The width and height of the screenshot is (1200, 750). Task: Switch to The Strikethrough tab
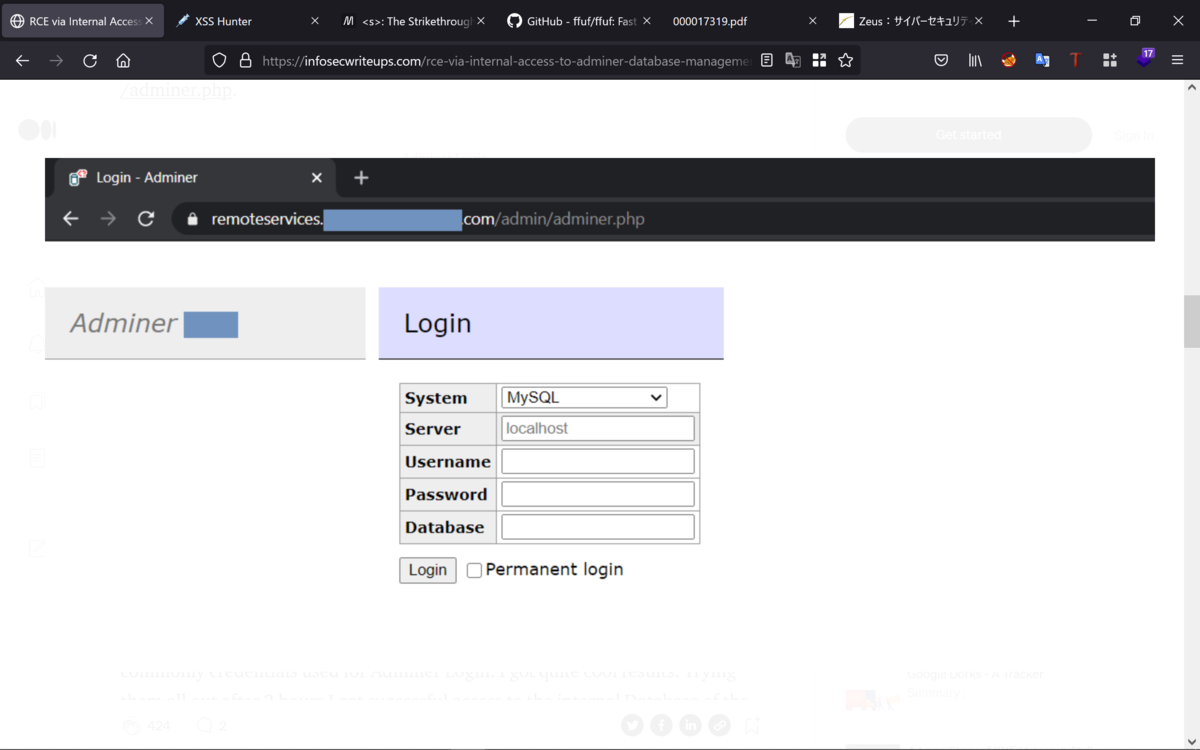[414, 21]
